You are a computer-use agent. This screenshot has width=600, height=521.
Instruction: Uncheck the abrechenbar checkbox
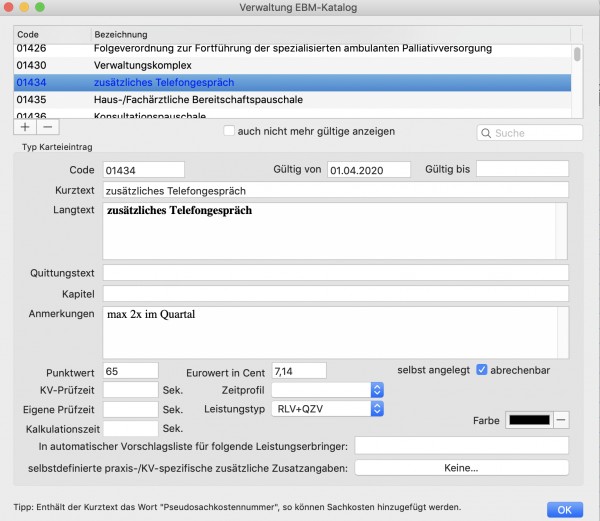[481, 370]
